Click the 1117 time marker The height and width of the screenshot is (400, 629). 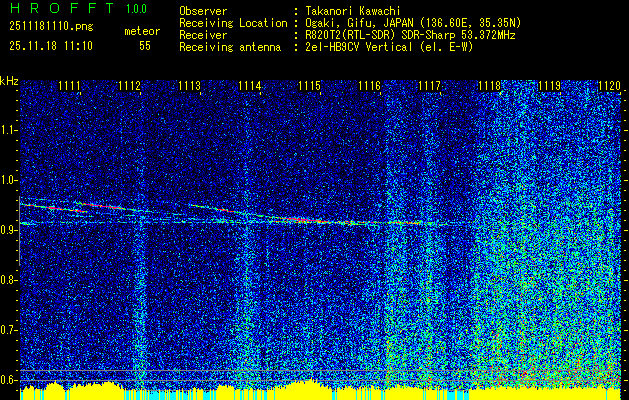[x=429, y=85]
